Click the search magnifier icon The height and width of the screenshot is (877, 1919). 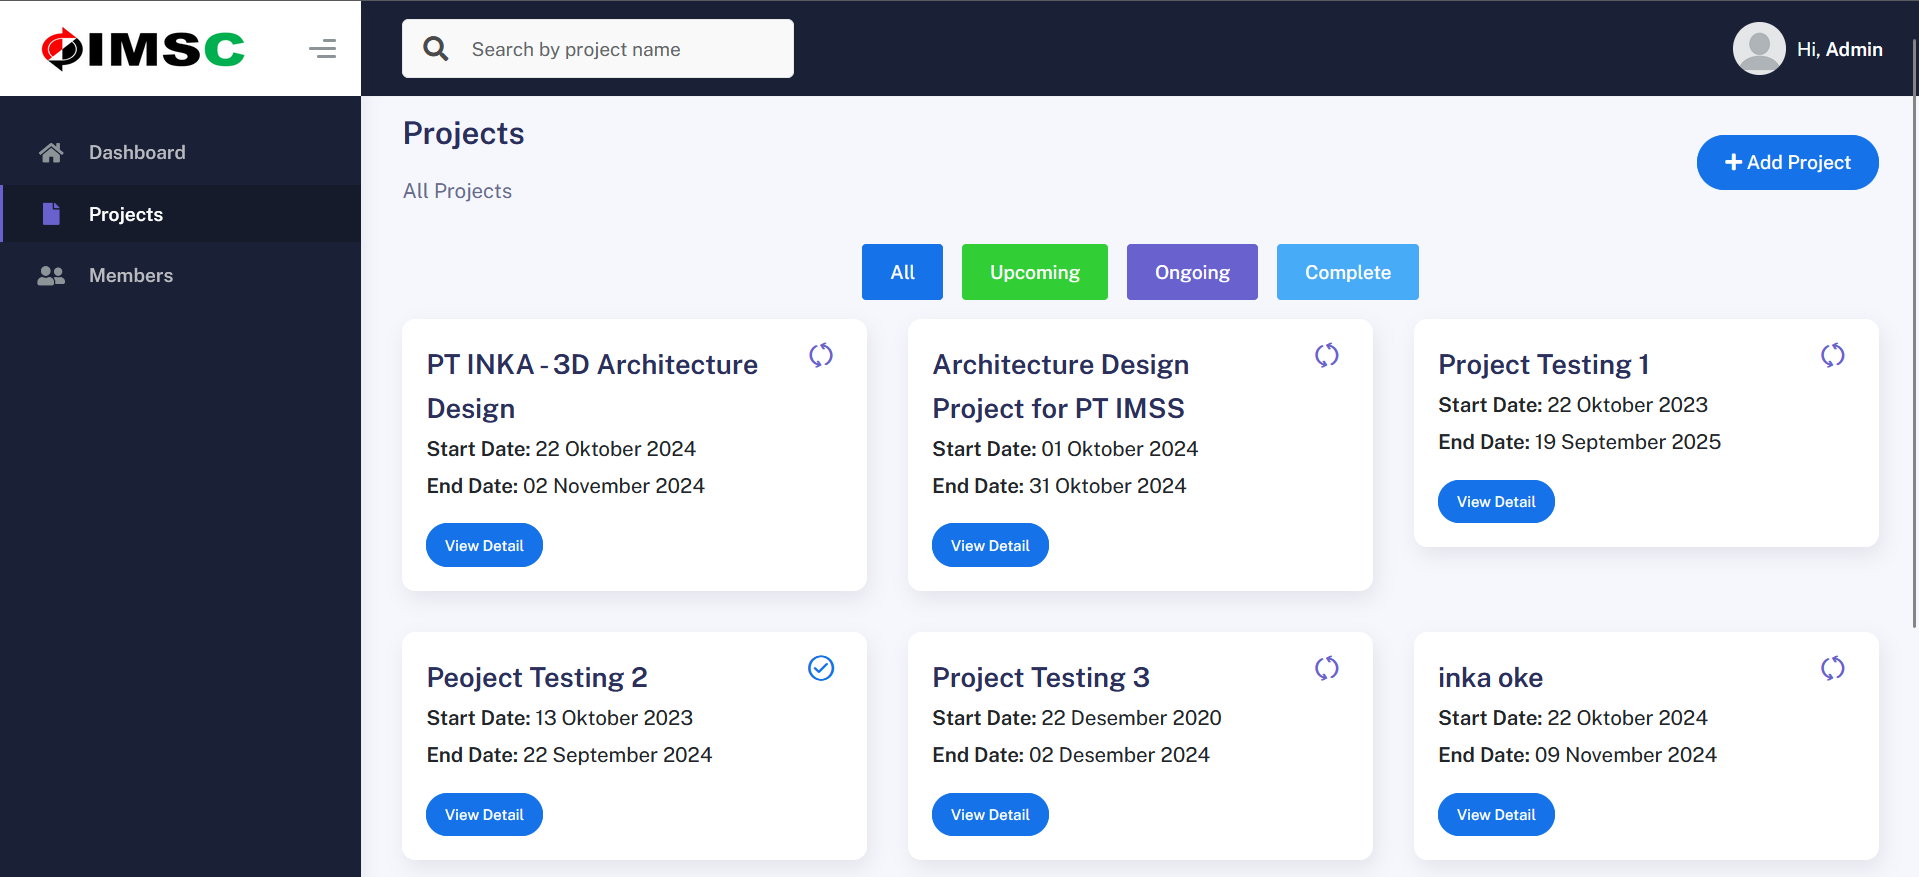pyautogui.click(x=436, y=48)
